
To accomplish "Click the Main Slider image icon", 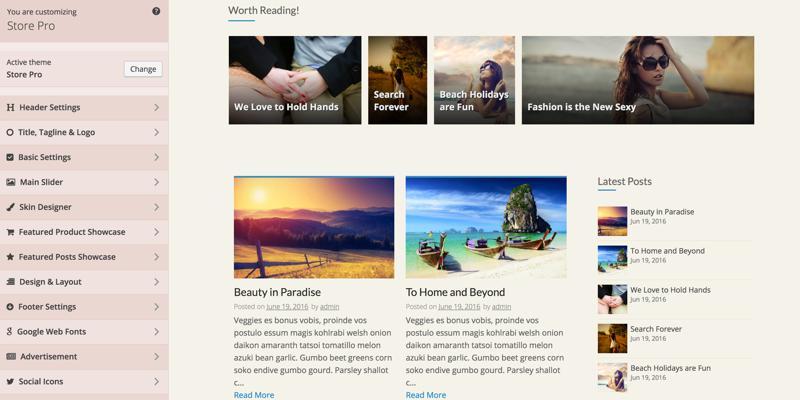I will 10,182.
